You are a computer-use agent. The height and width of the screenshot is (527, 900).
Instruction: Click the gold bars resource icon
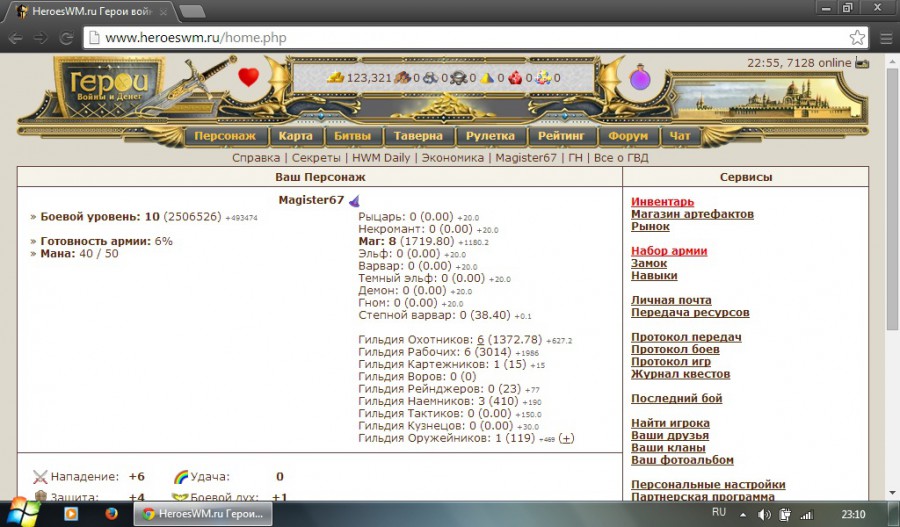tap(335, 77)
